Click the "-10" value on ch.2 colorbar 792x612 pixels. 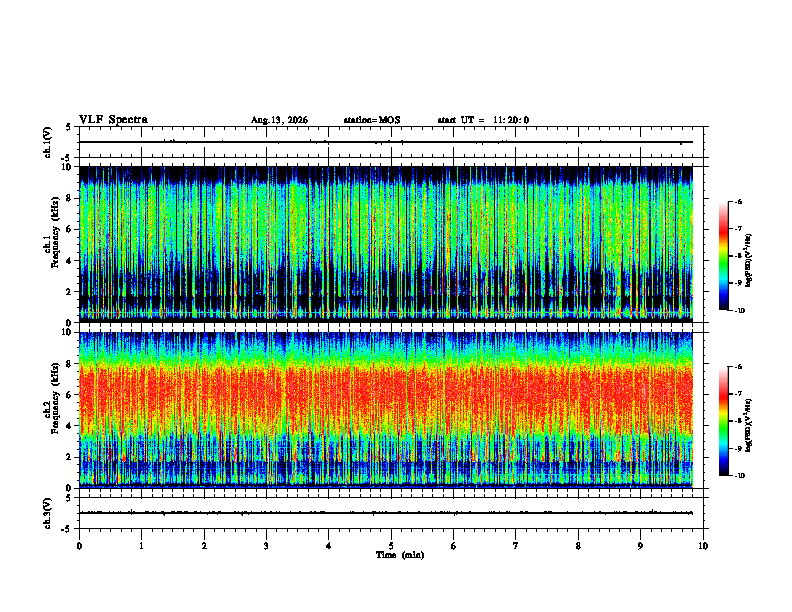pyautogui.click(x=740, y=476)
